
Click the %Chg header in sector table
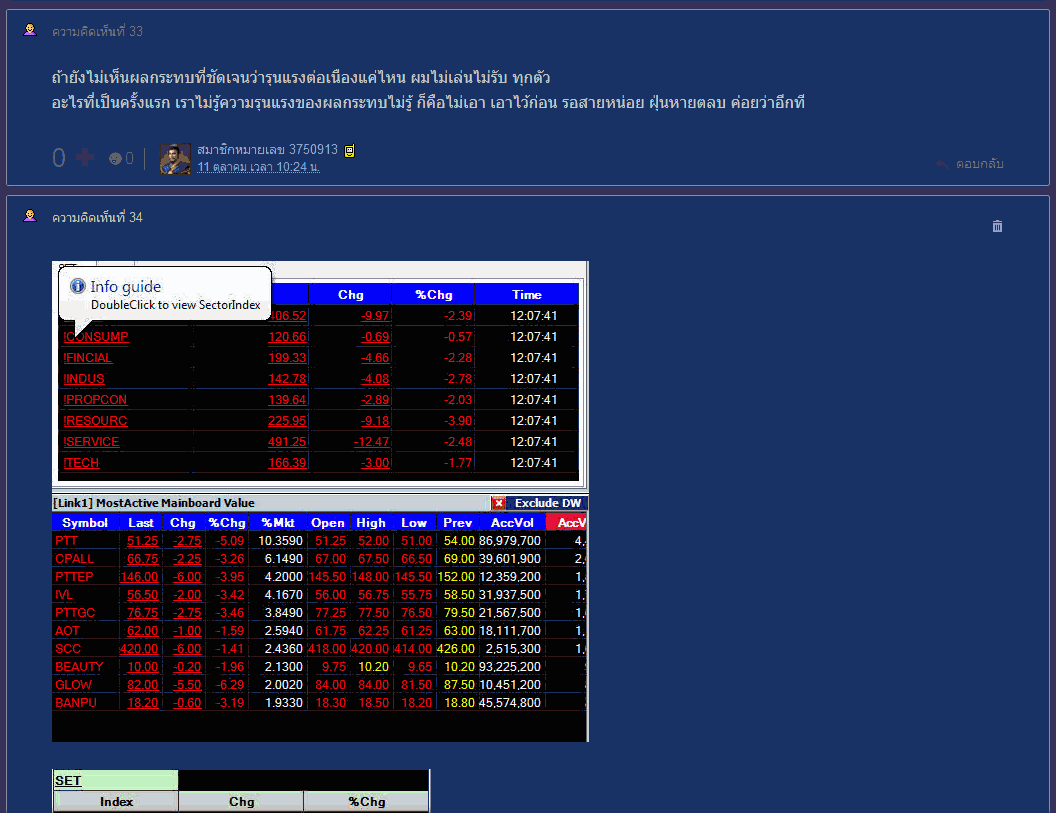click(434, 294)
